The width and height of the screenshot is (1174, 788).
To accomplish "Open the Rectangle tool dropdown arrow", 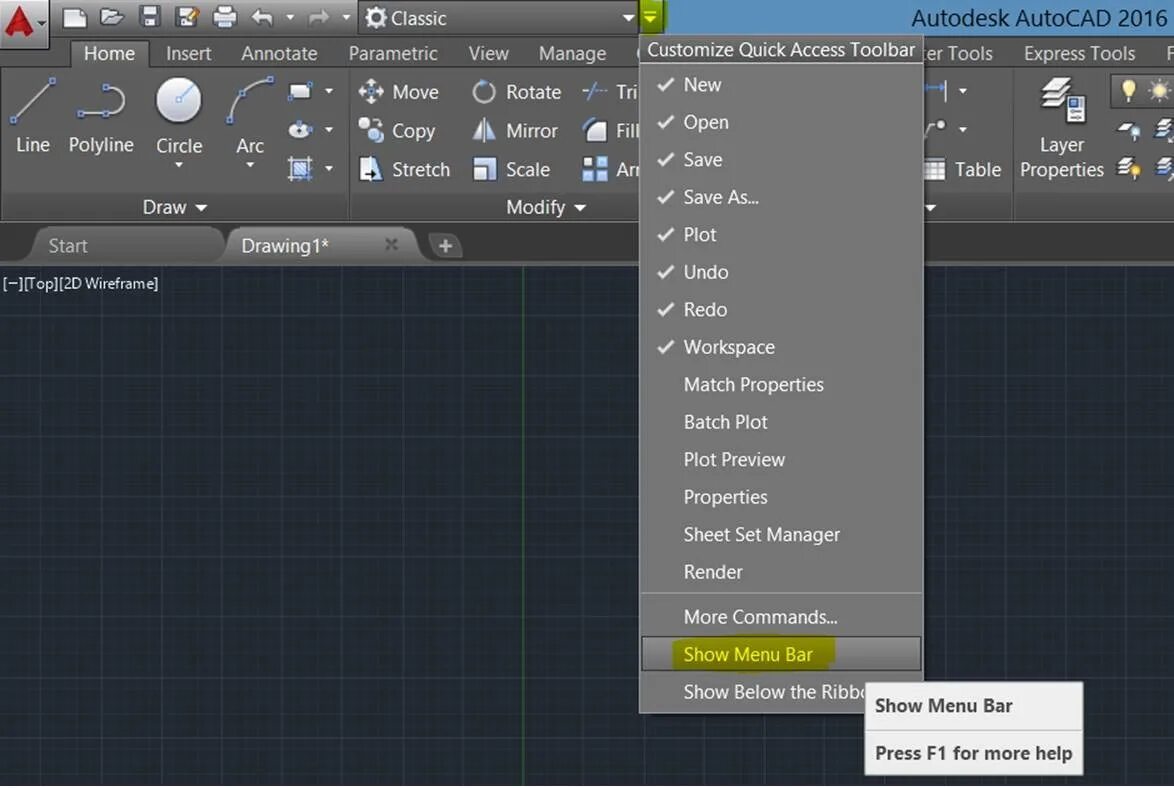I will coord(329,91).
